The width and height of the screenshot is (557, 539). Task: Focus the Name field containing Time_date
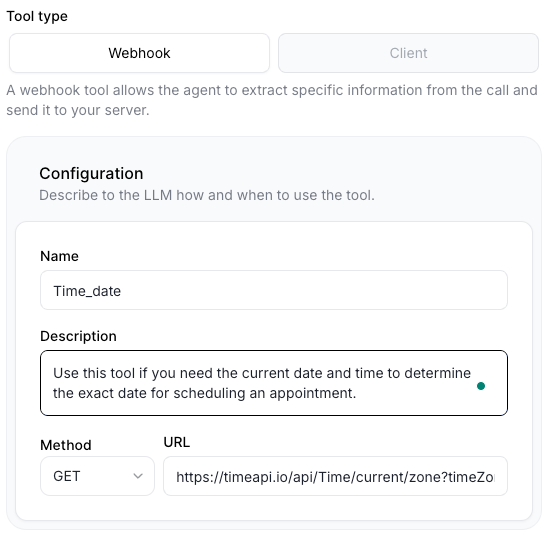point(274,290)
